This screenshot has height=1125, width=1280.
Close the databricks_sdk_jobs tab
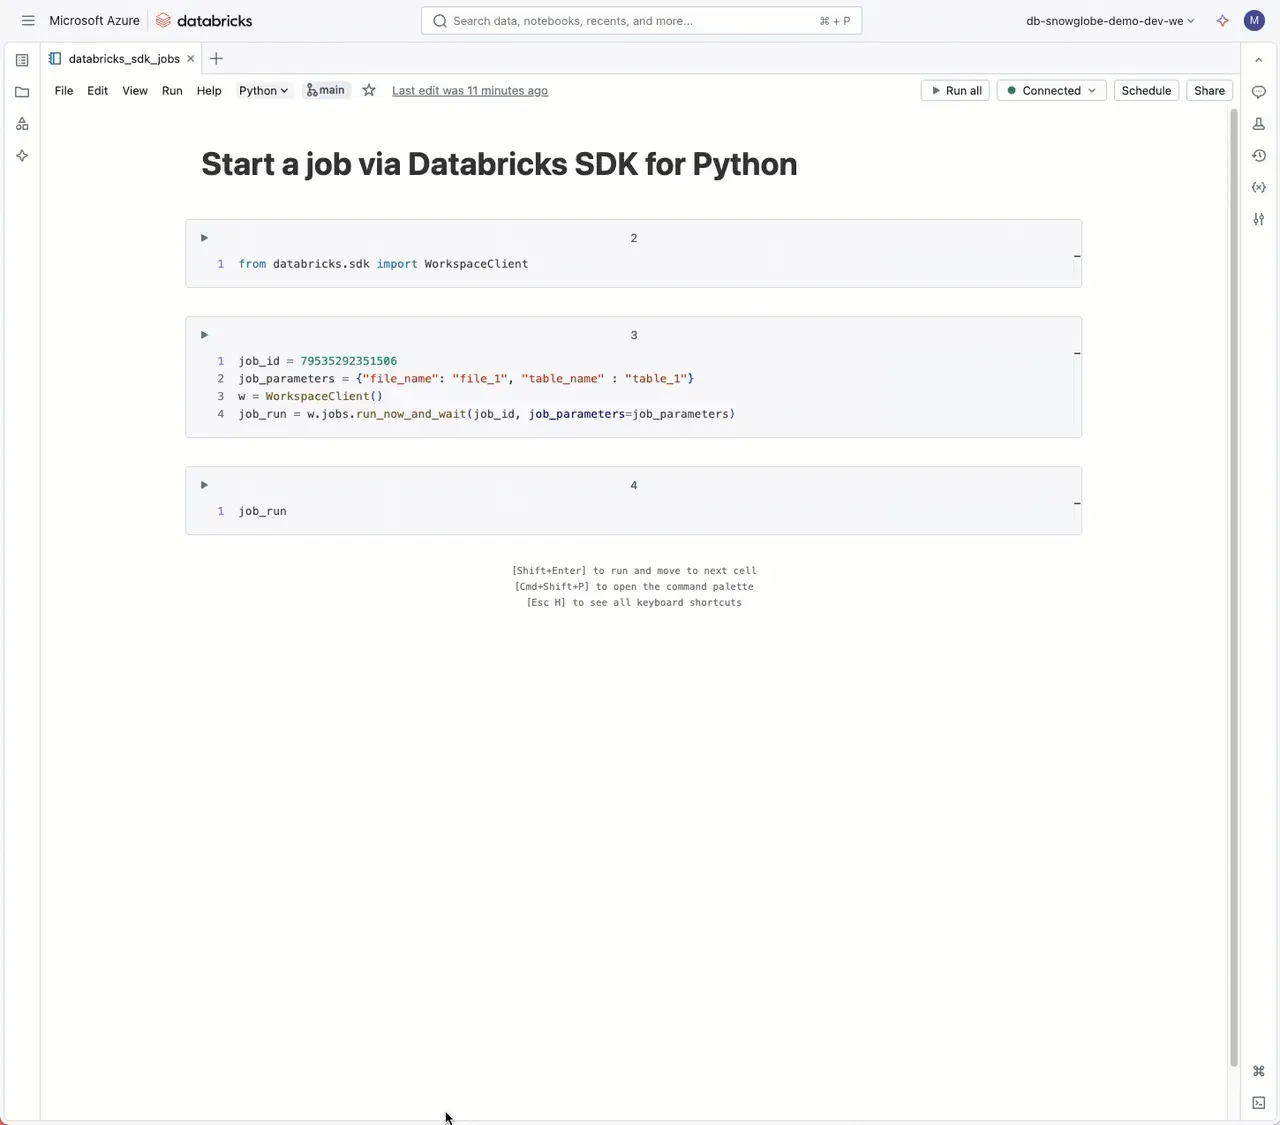click(x=190, y=59)
